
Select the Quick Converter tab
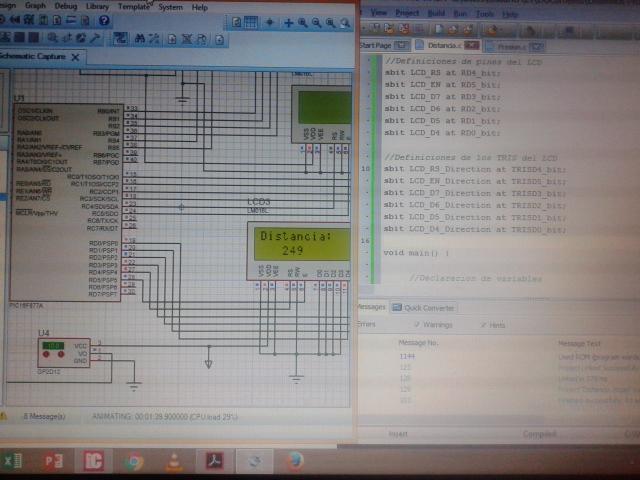click(x=424, y=308)
